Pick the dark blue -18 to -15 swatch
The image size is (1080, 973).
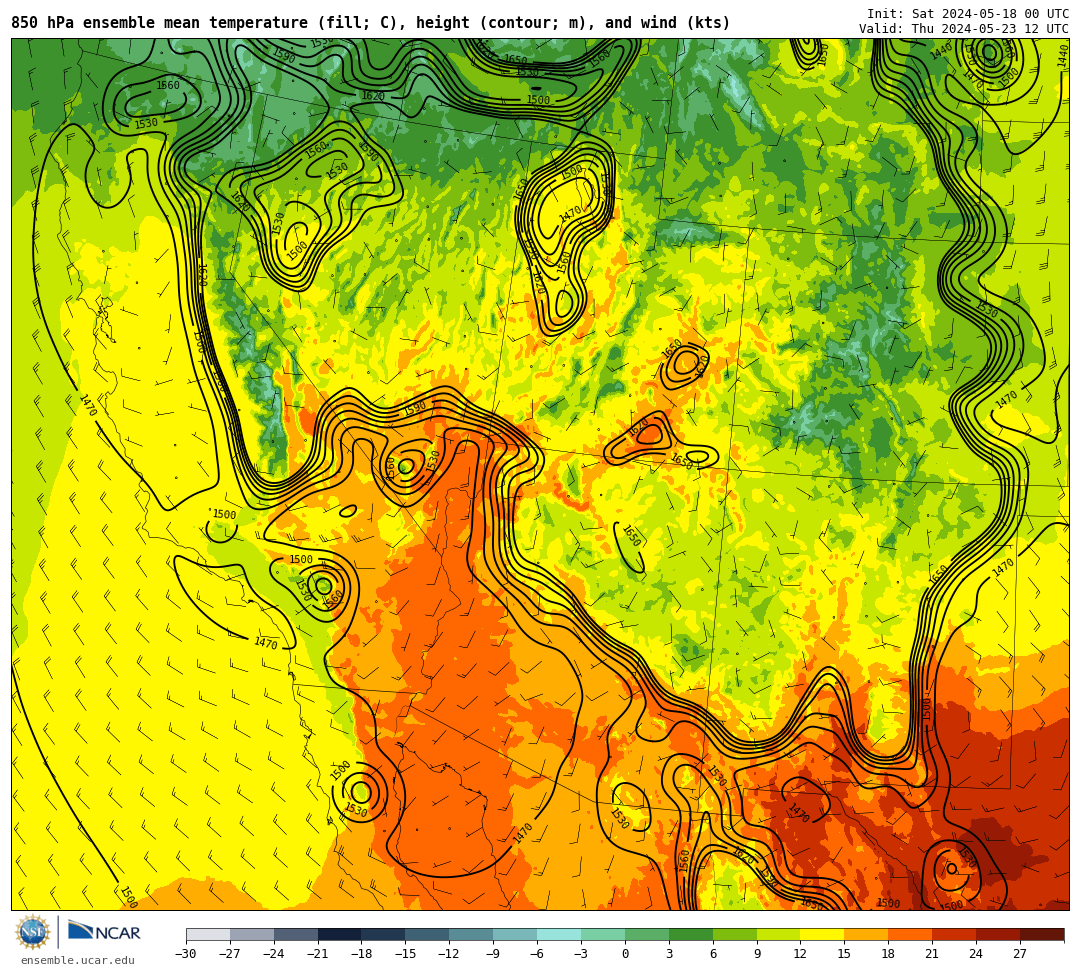point(384,934)
